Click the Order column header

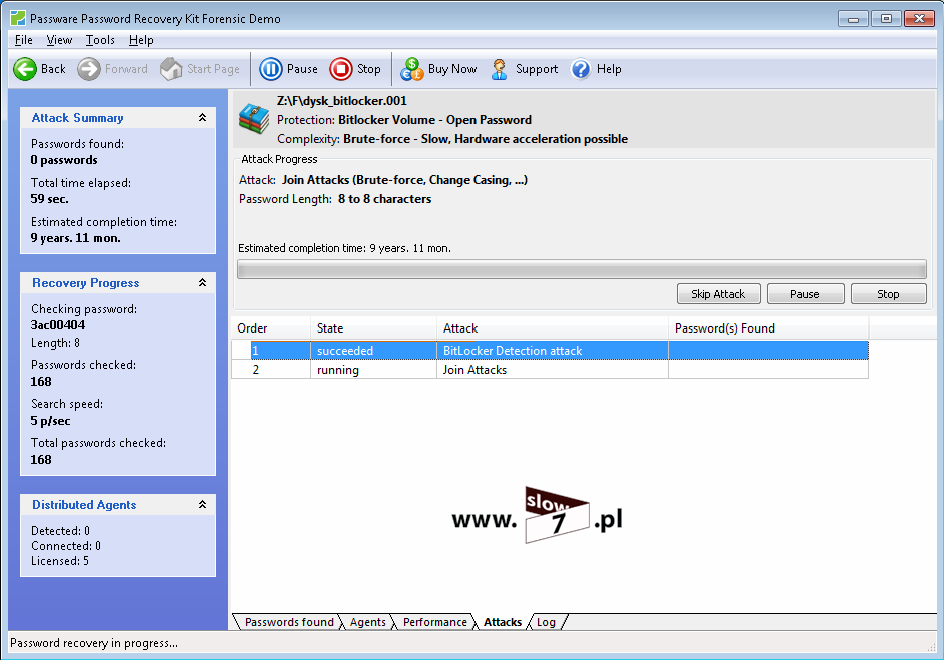coord(271,328)
